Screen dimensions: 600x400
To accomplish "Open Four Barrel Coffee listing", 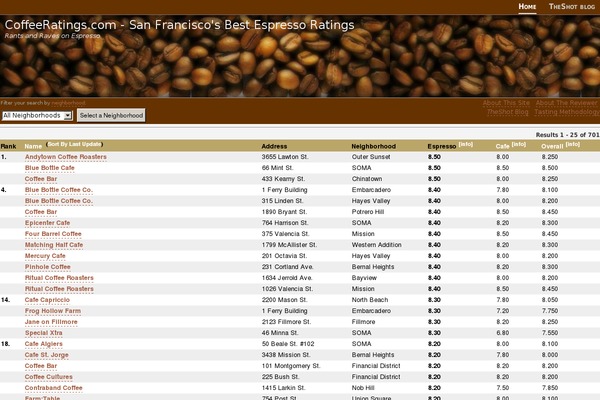I will pos(53,234).
